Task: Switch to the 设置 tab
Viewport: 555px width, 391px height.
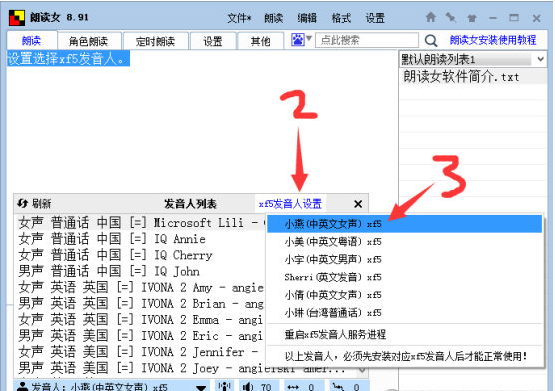Action: point(213,41)
